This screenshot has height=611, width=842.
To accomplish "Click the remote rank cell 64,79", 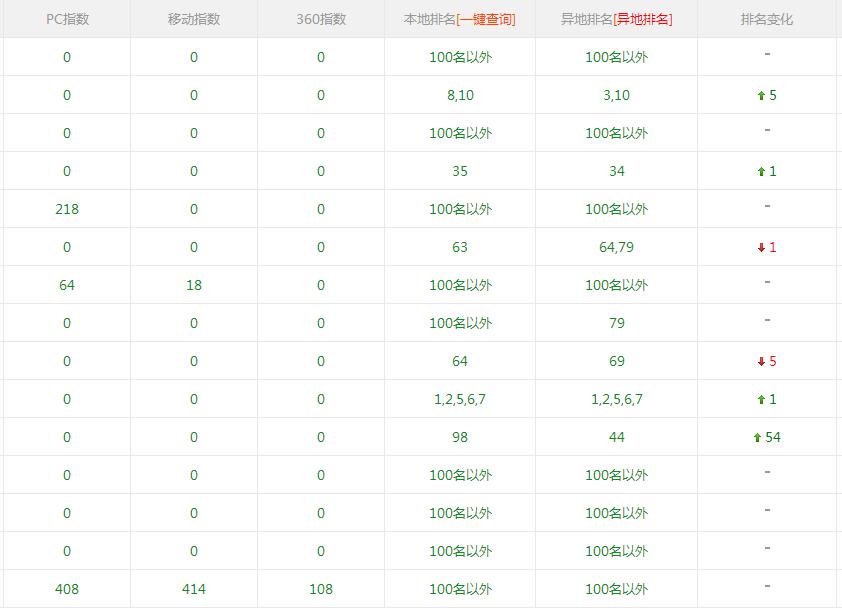I will click(x=616, y=247).
